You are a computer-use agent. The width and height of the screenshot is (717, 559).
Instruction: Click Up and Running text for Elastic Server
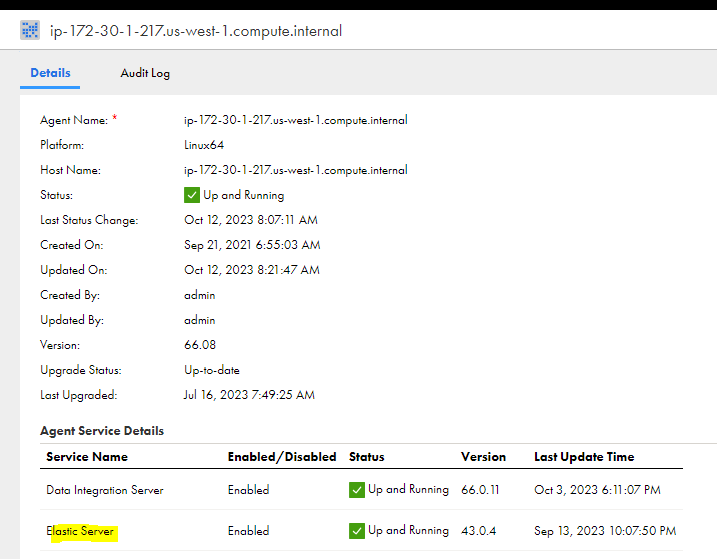point(408,531)
